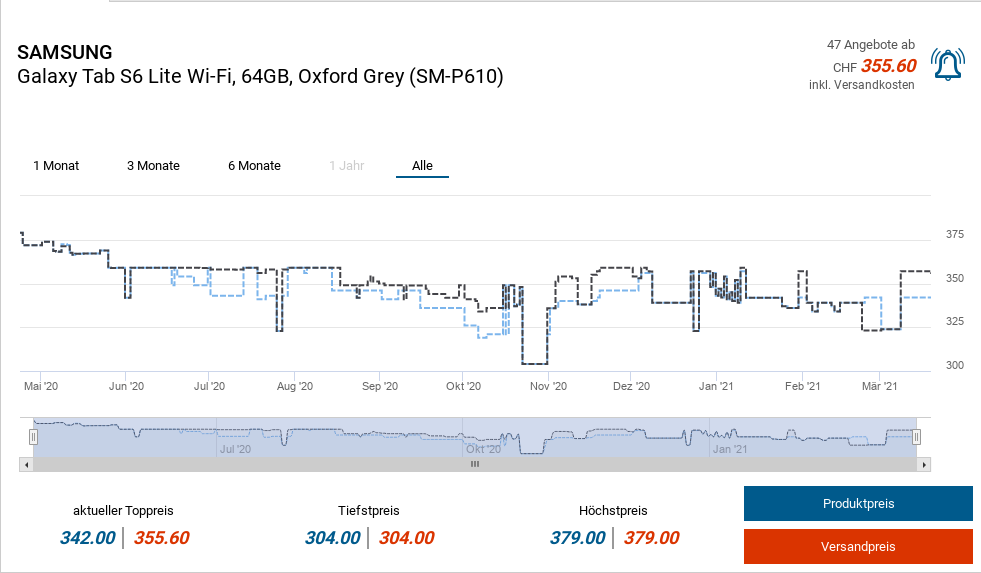Click the right scroll arrow of chart navigator

pyautogui.click(x=925, y=464)
